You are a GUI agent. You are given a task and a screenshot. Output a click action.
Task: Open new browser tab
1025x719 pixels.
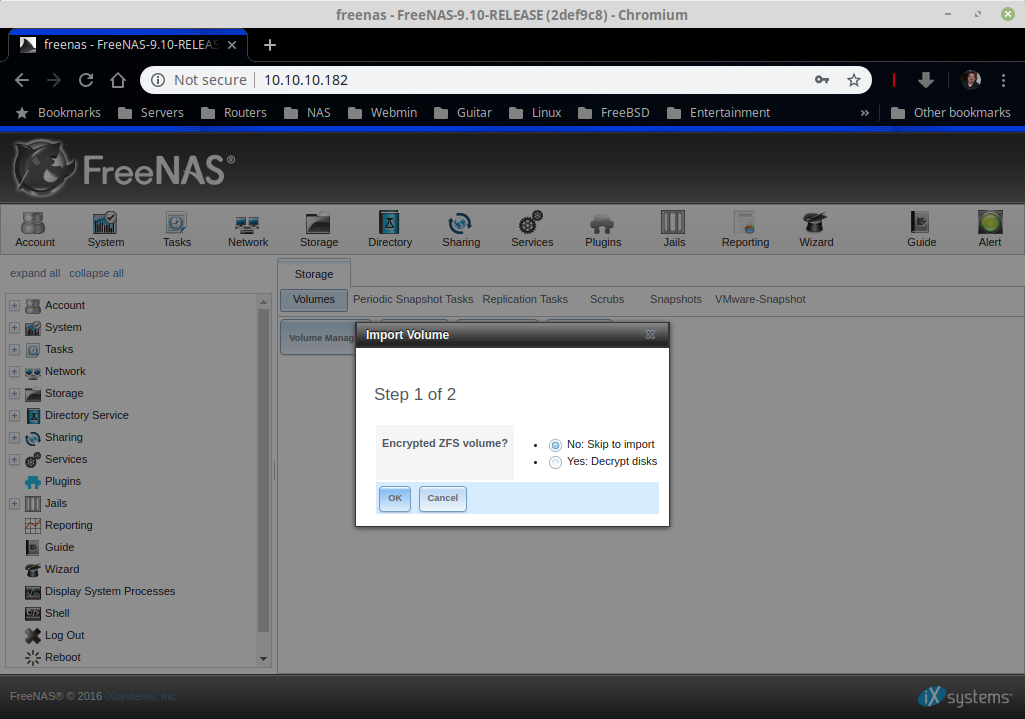(269, 45)
